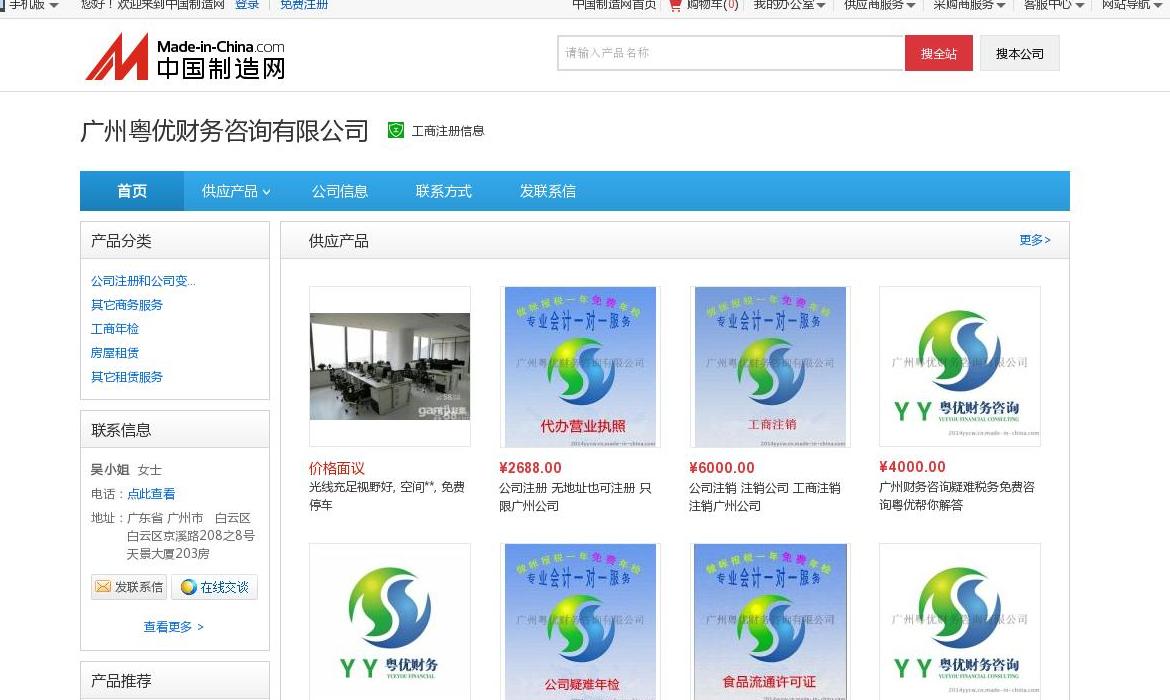1170x700 pixels.
Task: Click the 公司注册 无地址也可注册 title
Action: point(575,496)
